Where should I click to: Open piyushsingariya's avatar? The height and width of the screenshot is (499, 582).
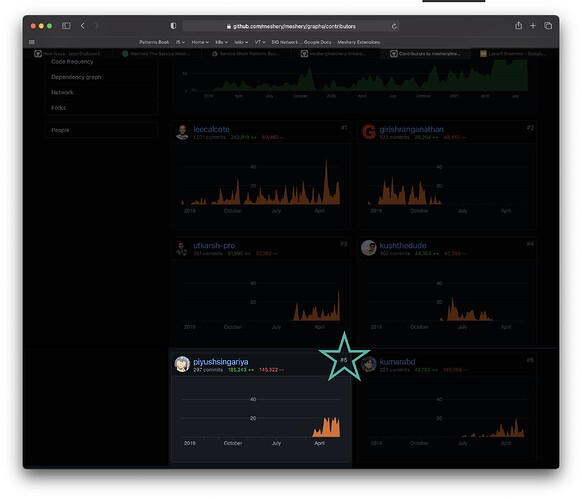[182, 364]
